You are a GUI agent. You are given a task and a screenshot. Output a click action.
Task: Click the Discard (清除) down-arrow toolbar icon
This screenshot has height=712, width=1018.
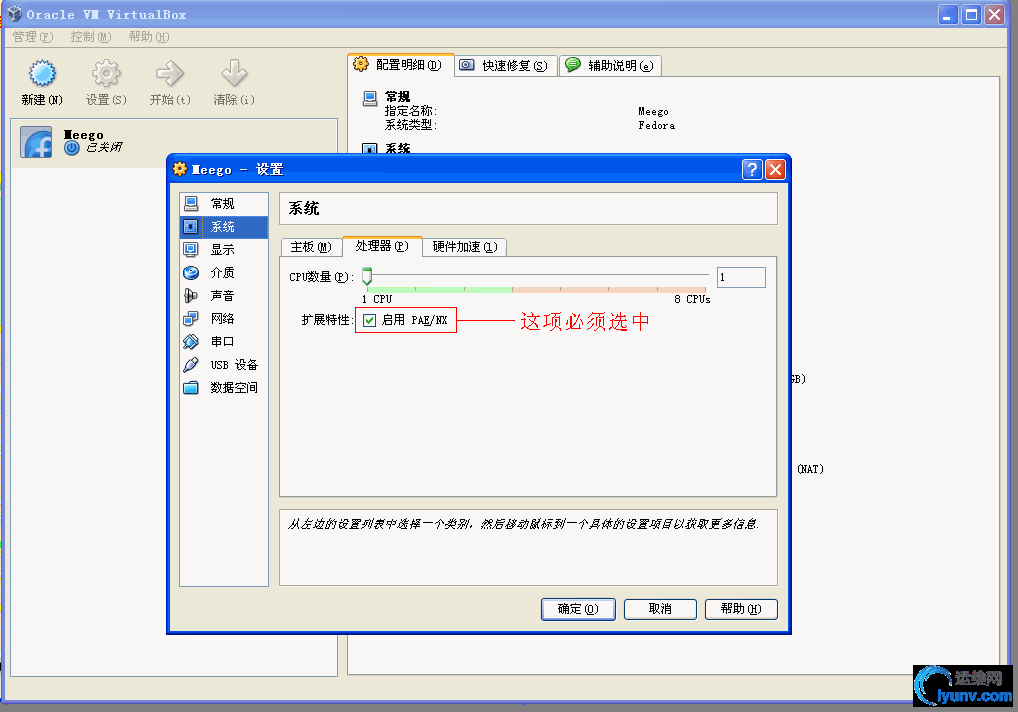coord(234,73)
